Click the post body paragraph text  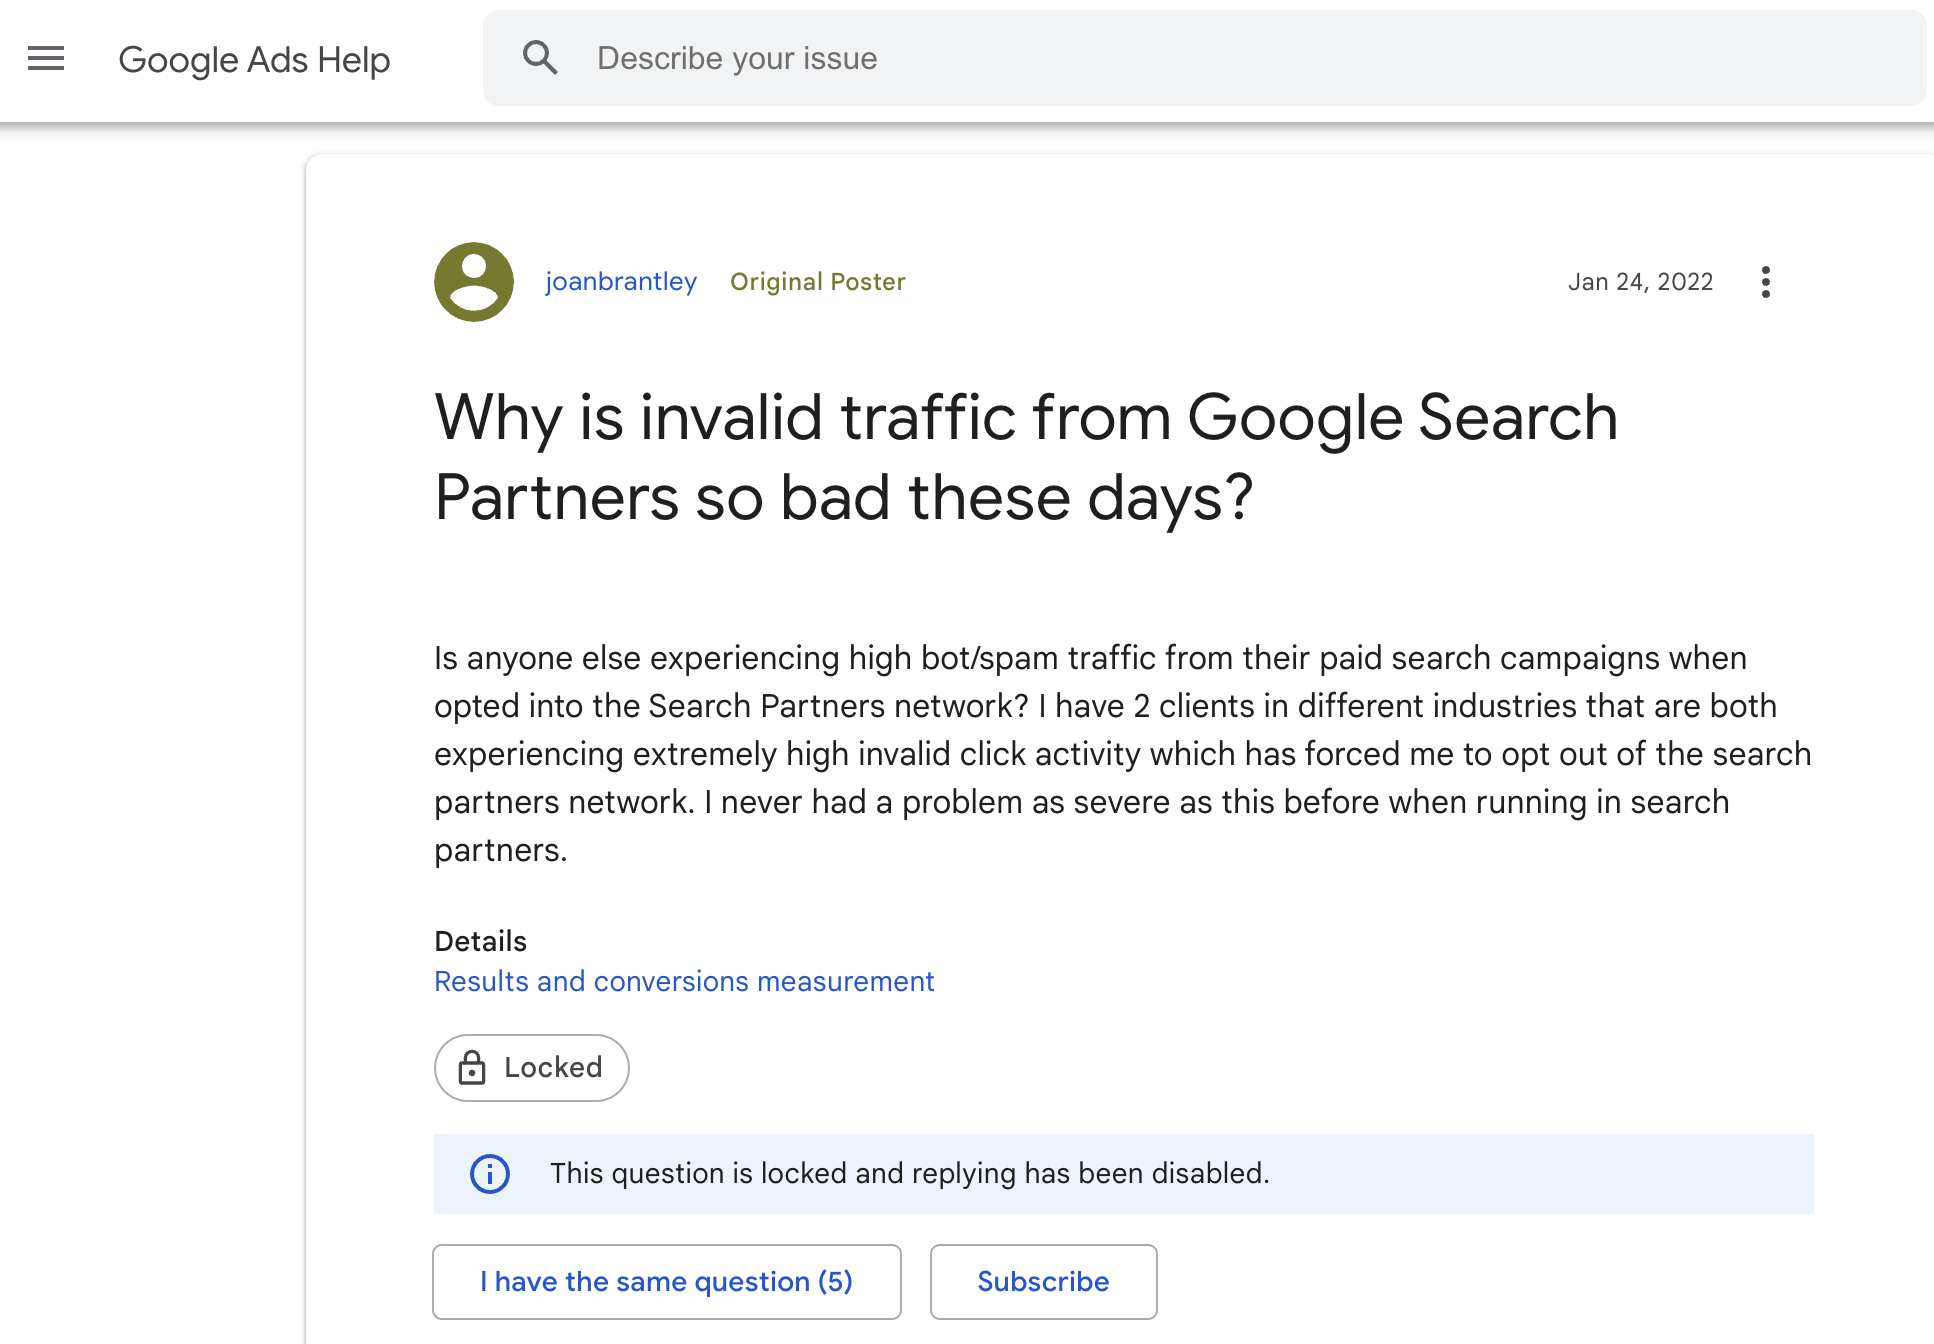[1122, 754]
